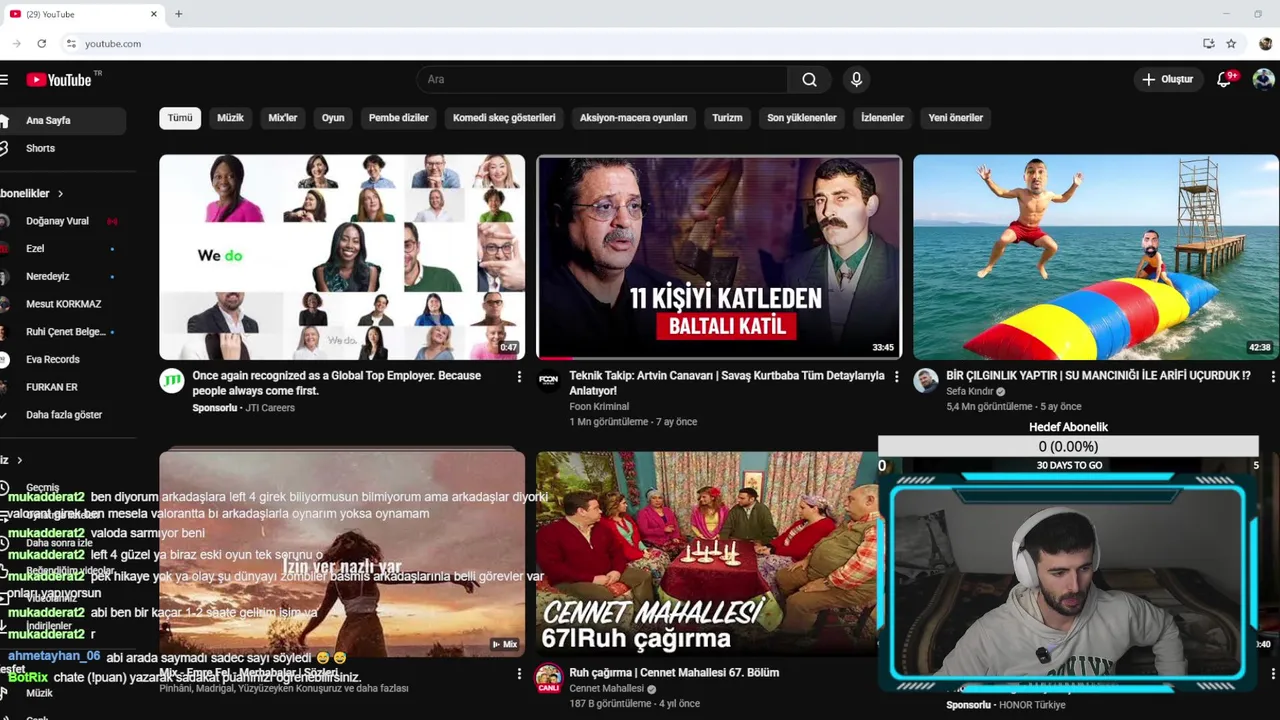Open more options for the Mix card
Image resolution: width=1280 pixels, height=720 pixels.
[519, 674]
